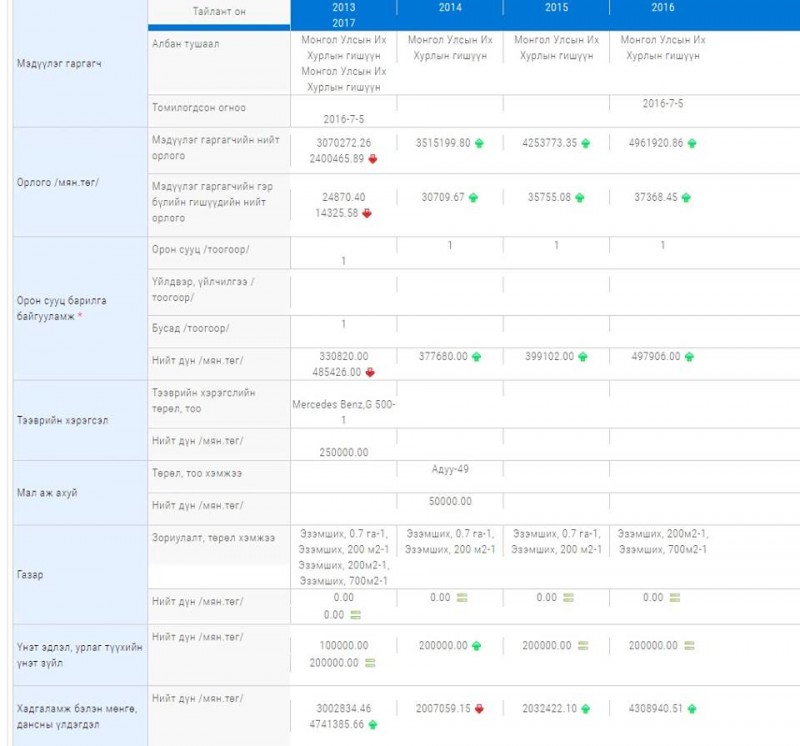
Task: Select the 2013 year column header
Action: (343, 8)
